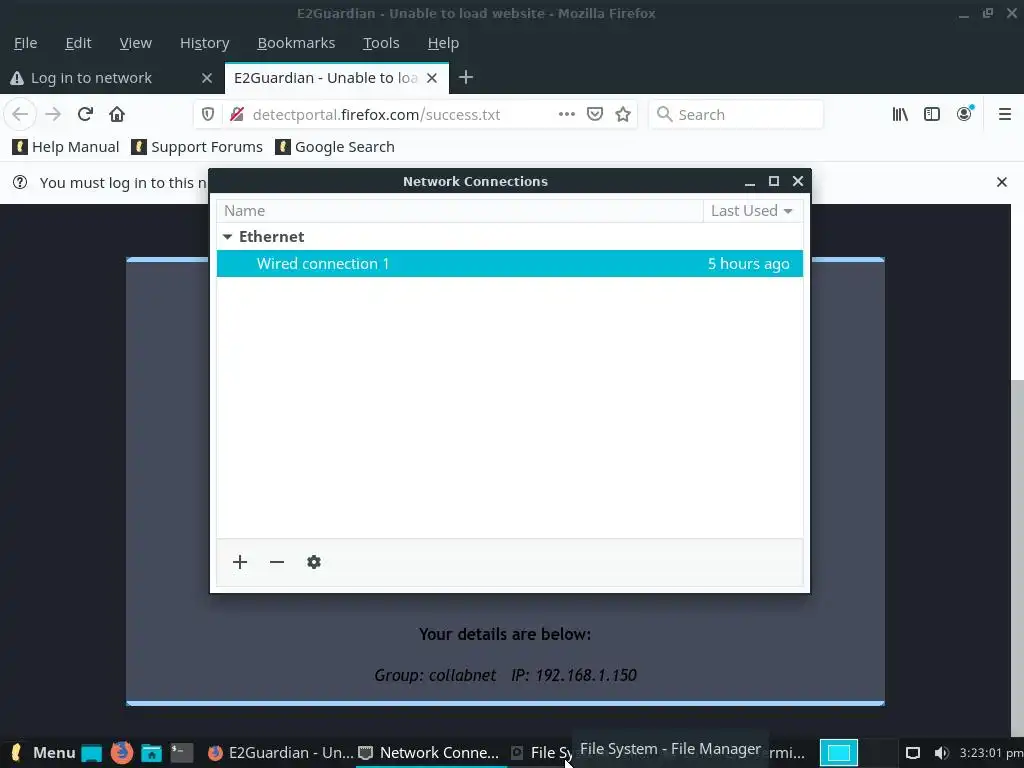
Task: Open the View menu
Action: pyautogui.click(x=136, y=43)
